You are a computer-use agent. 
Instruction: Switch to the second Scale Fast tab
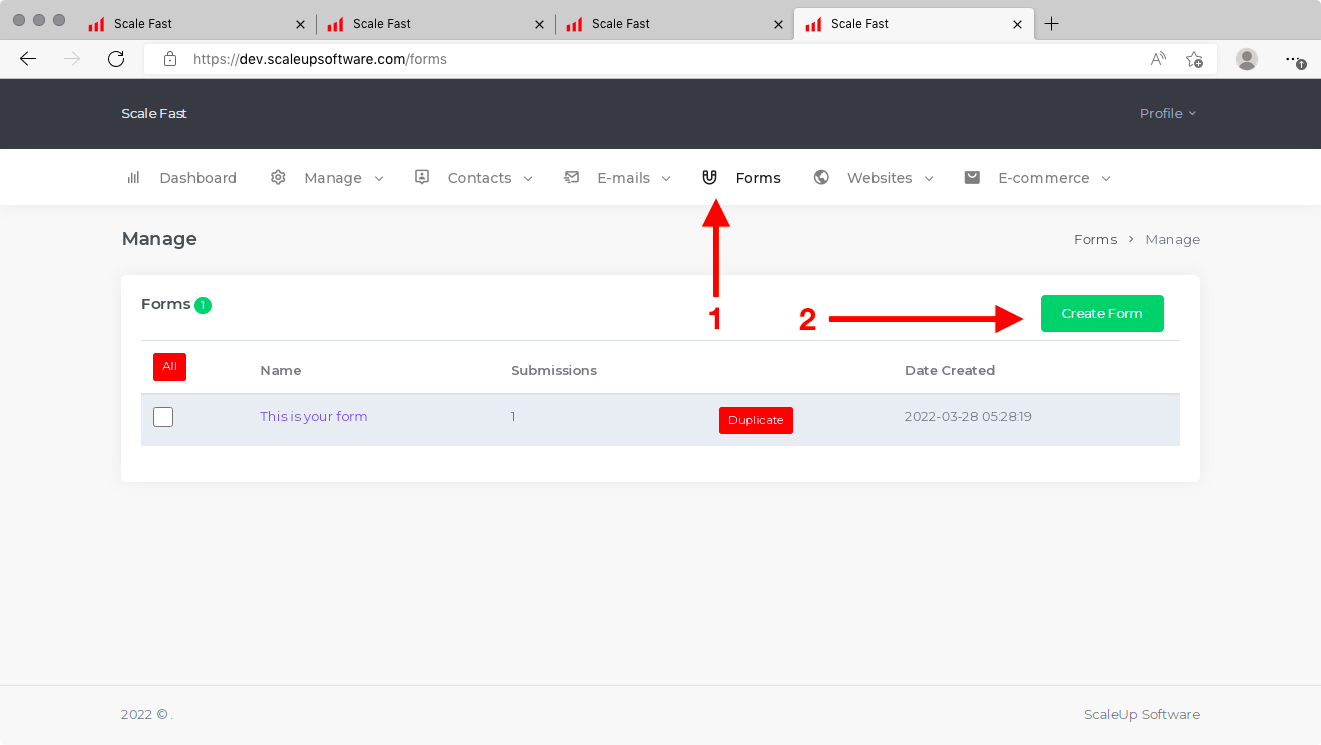tap(435, 24)
